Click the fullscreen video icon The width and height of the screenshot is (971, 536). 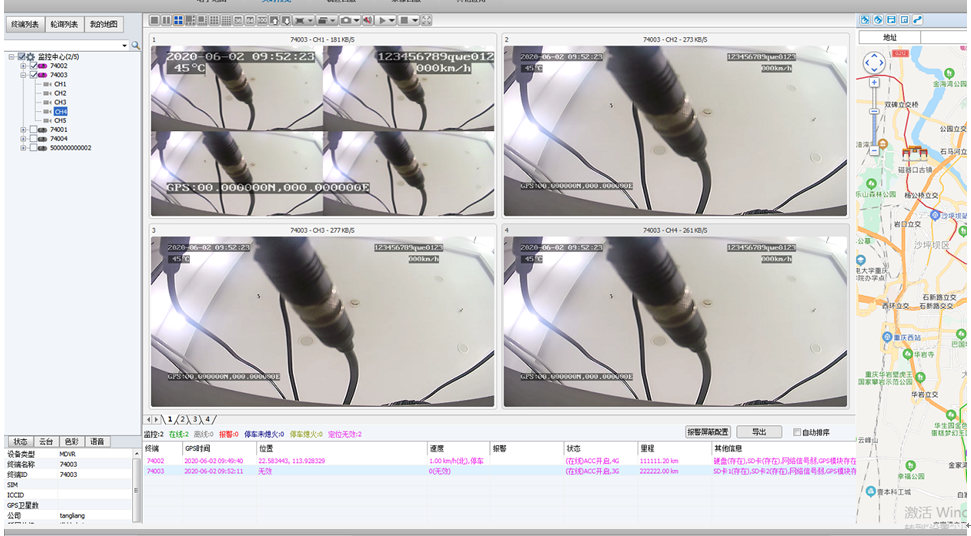[x=427, y=20]
